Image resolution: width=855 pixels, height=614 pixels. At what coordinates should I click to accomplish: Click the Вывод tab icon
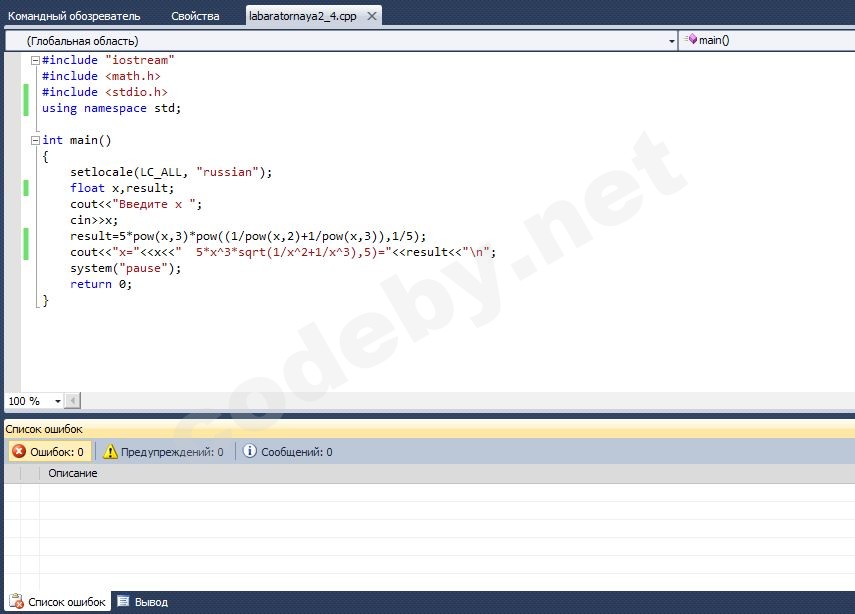tap(124, 601)
